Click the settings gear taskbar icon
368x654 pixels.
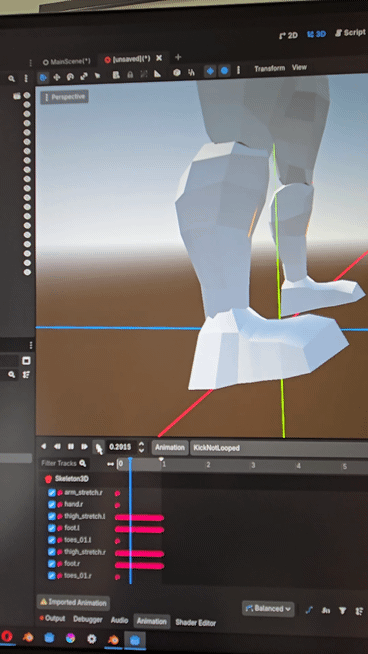point(92,639)
